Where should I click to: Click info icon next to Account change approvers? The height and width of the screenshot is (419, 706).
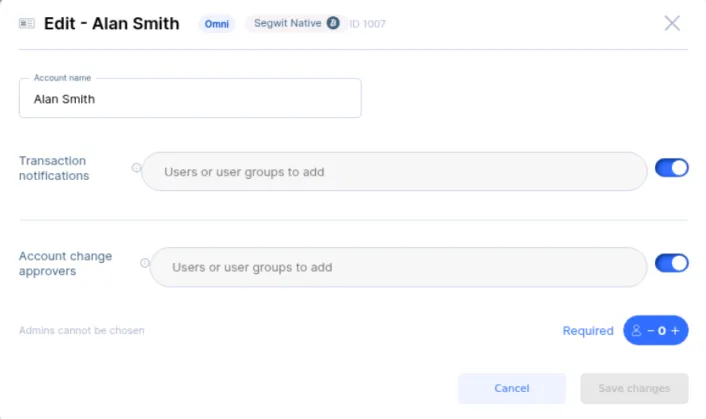point(145,263)
